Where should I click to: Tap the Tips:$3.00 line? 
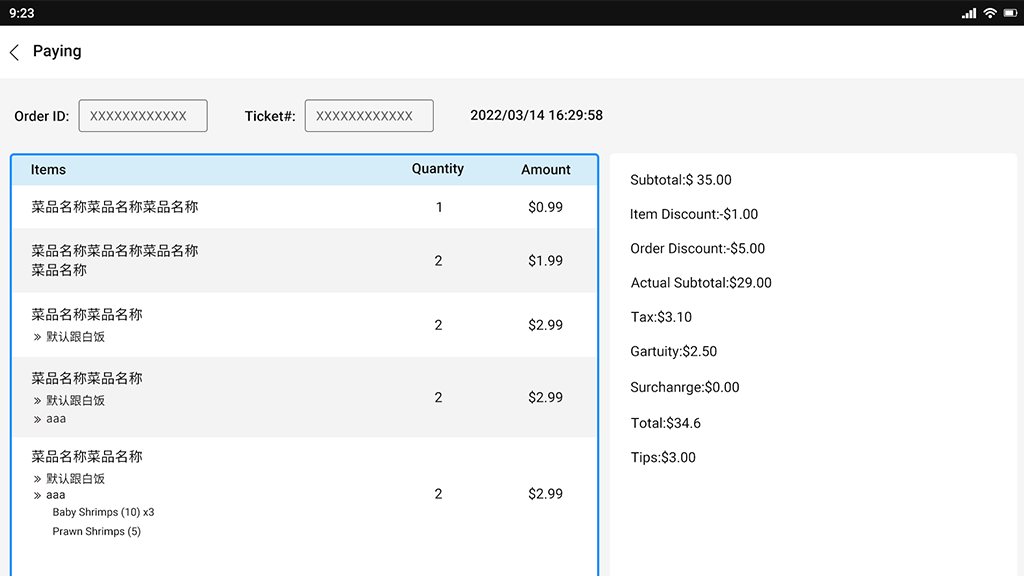663,458
